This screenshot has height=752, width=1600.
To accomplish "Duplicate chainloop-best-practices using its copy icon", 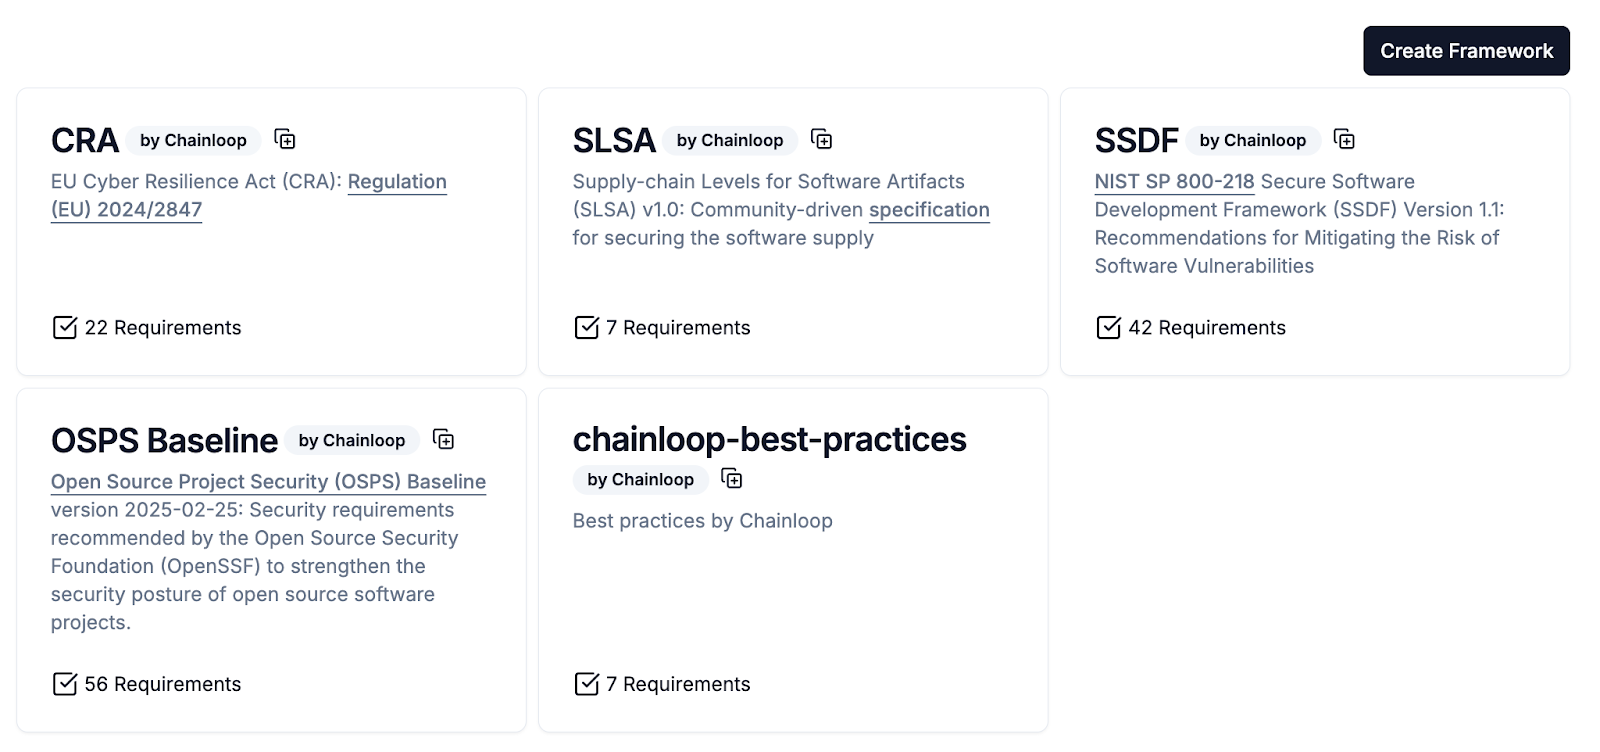I will click(732, 479).
